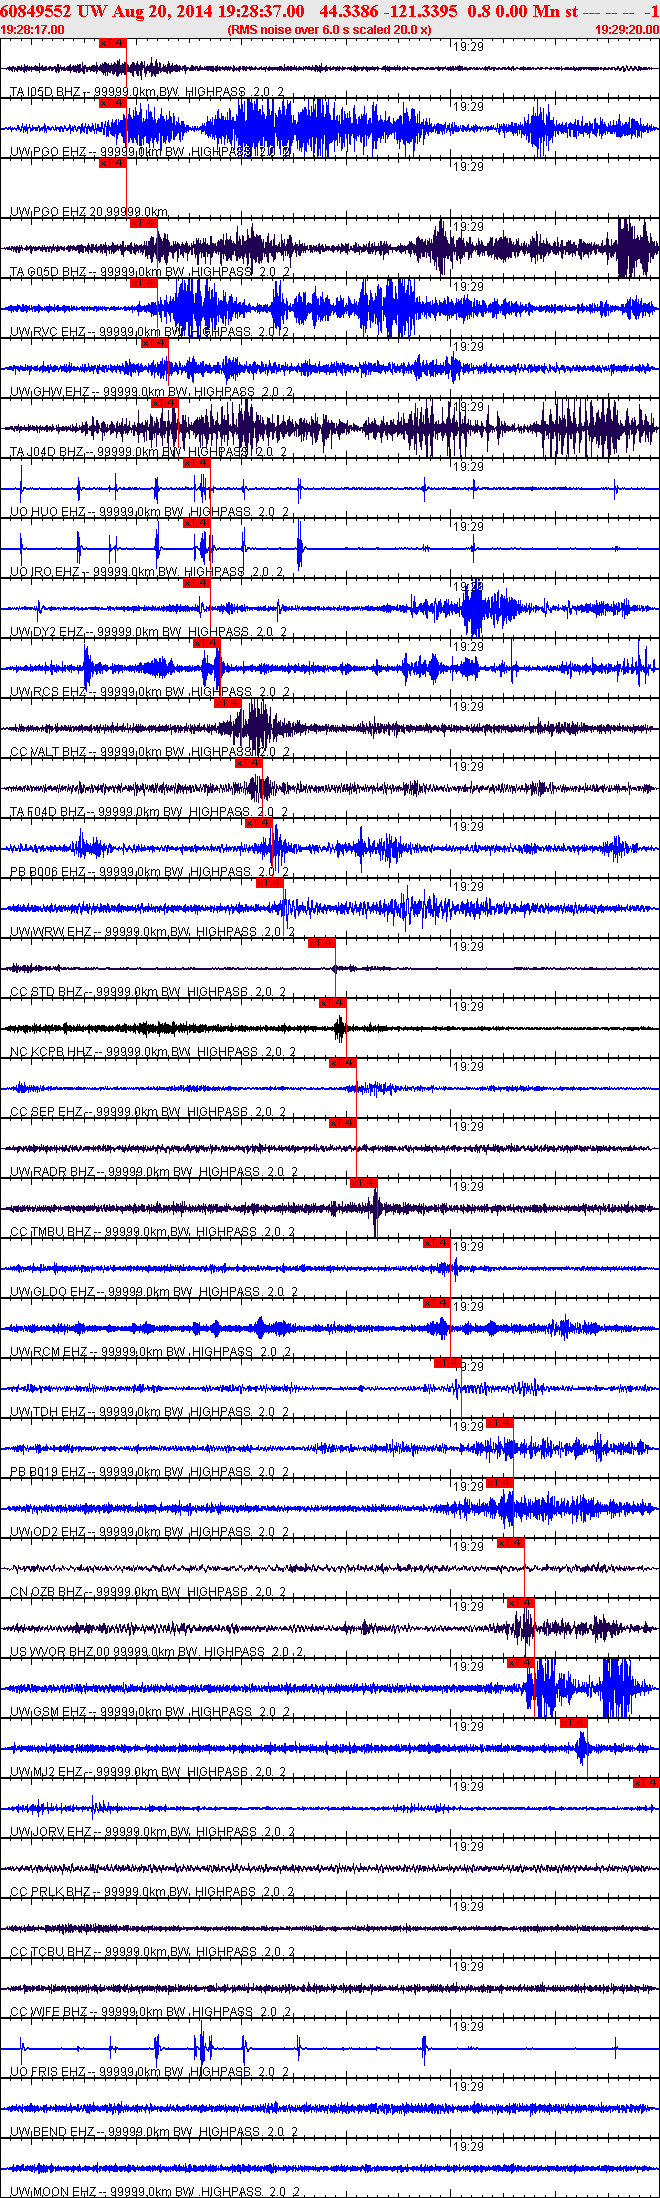Select the PB B006 EHZ station label

click(x=149, y=872)
